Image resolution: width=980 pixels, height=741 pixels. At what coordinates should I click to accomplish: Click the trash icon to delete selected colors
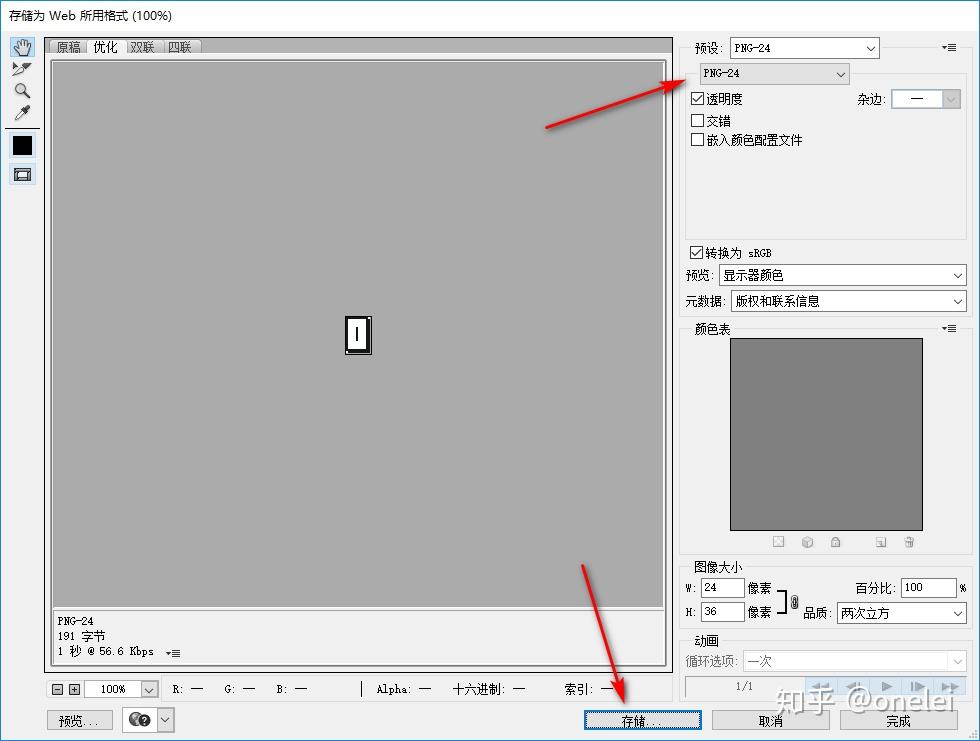pos(909,541)
